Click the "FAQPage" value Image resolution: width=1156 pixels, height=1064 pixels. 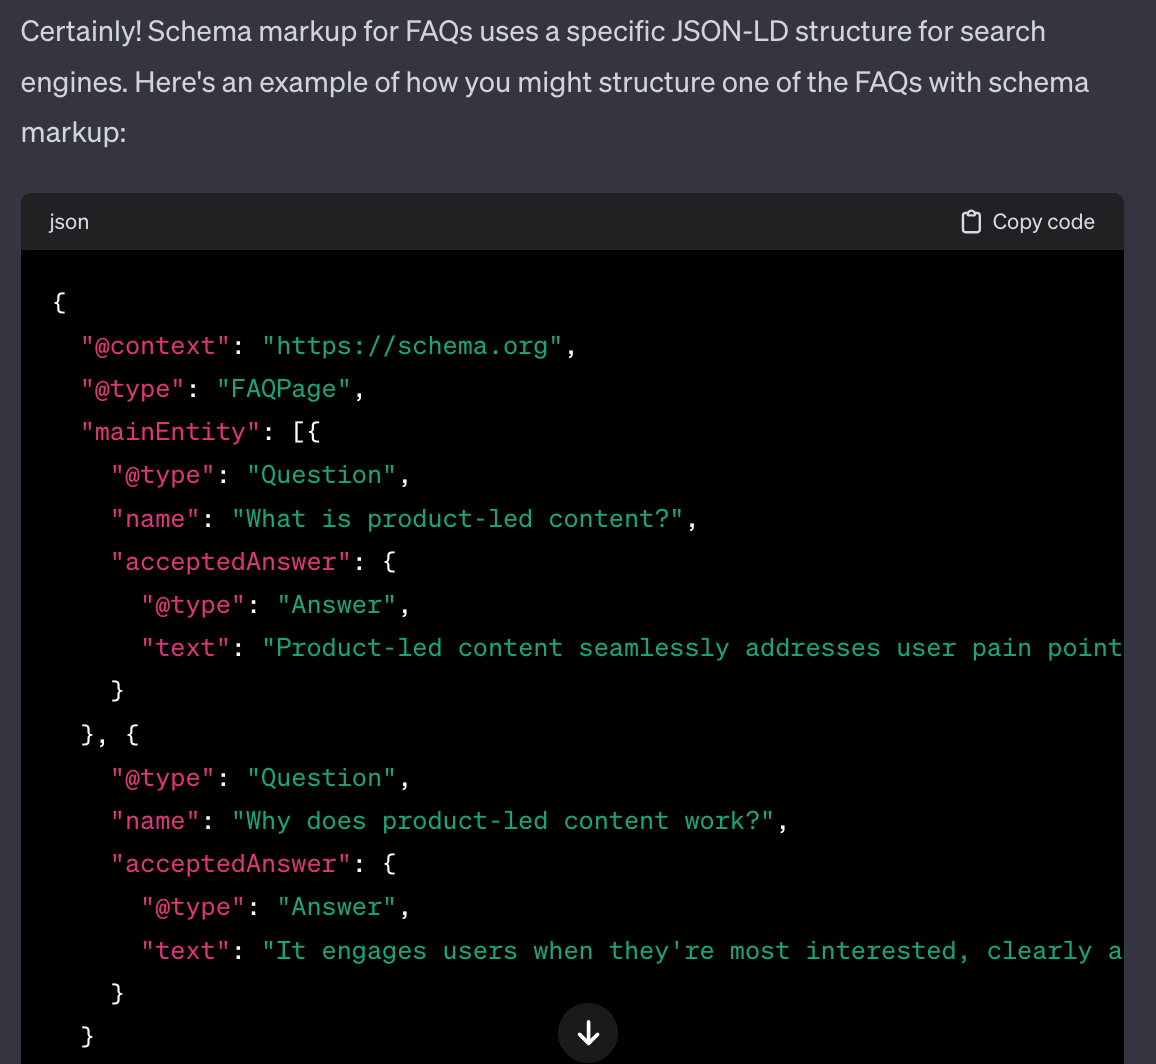tap(284, 389)
